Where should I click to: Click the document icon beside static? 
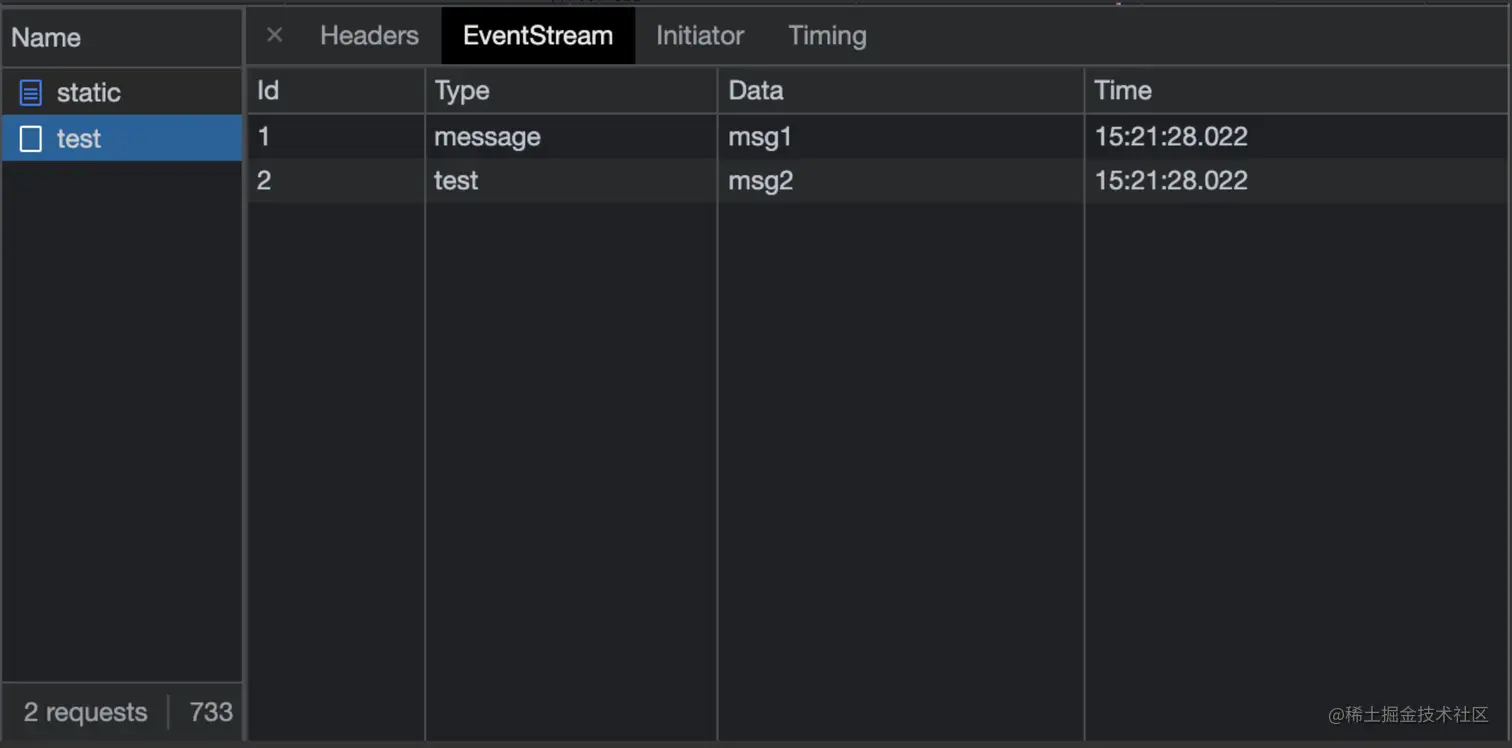[x=31, y=93]
